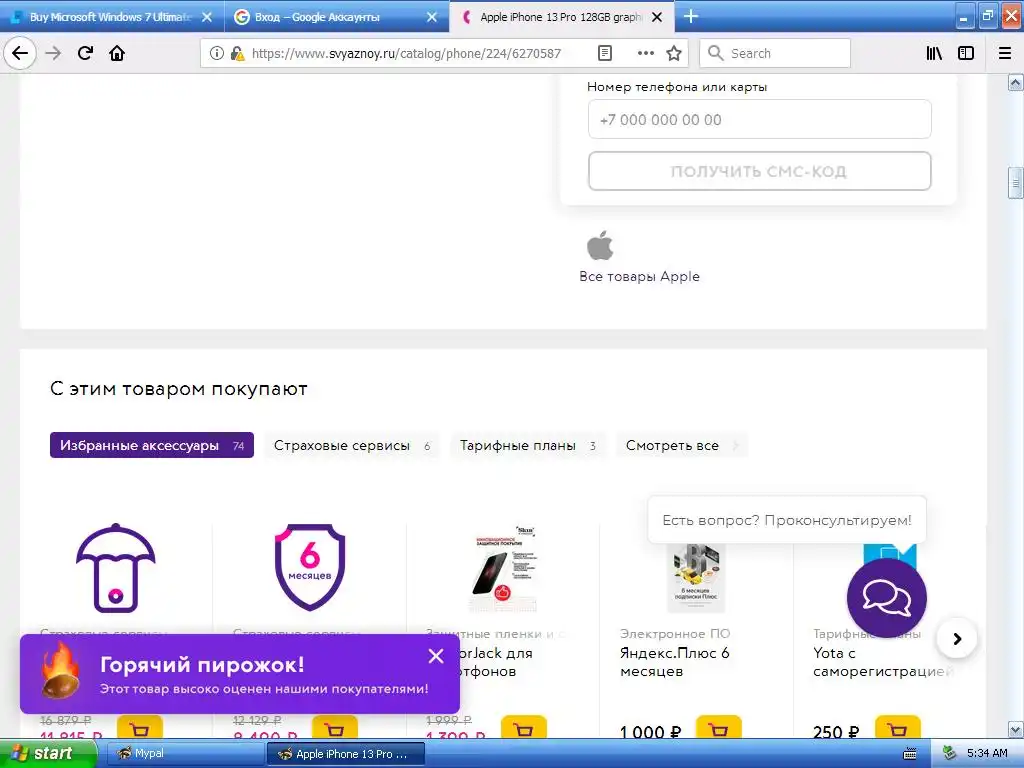Screen dimensions: 1024x768
Task: Click the Apple logo icon
Action: pyautogui.click(x=600, y=246)
